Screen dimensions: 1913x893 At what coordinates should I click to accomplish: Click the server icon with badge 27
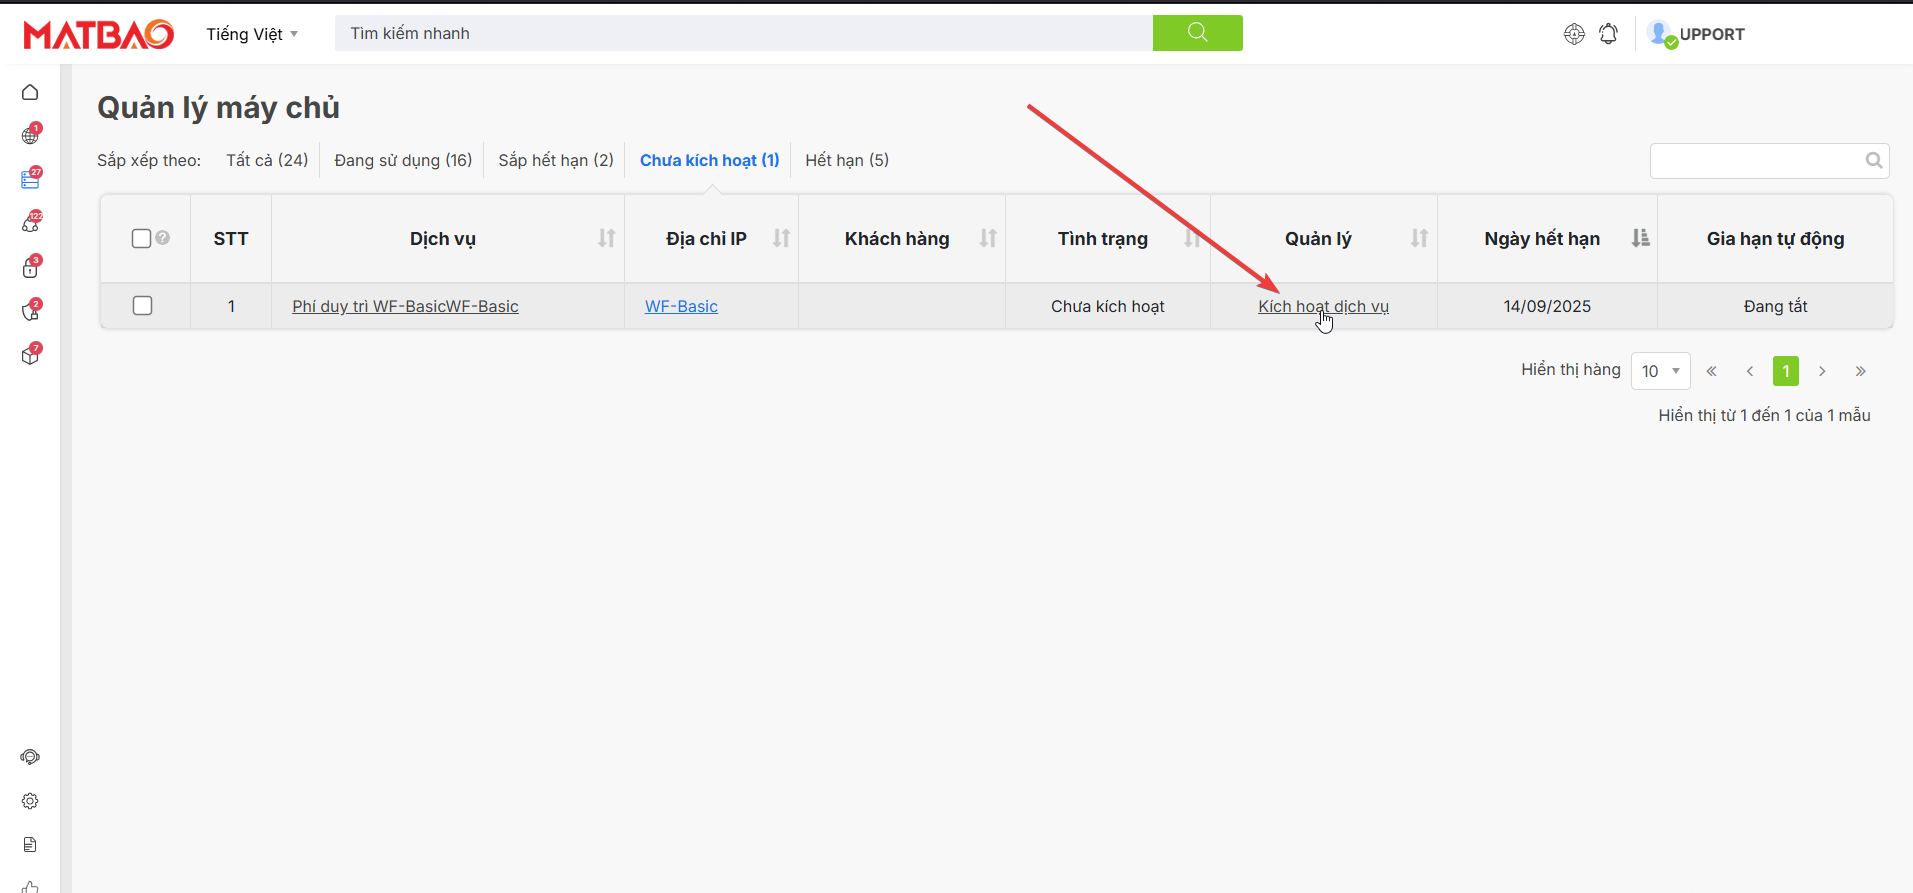pos(30,180)
